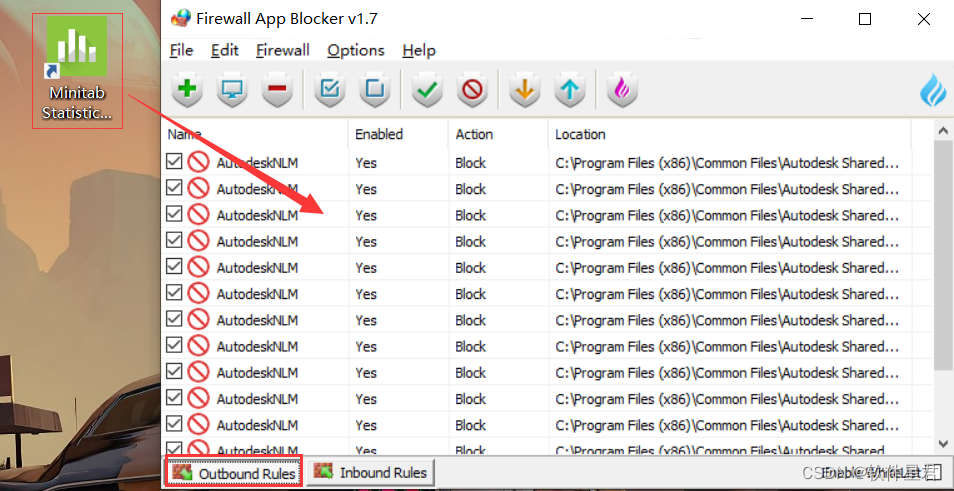This screenshot has height=491, width=954.
Task: Click the vertical scrollbar thumb
Action: coord(943,254)
